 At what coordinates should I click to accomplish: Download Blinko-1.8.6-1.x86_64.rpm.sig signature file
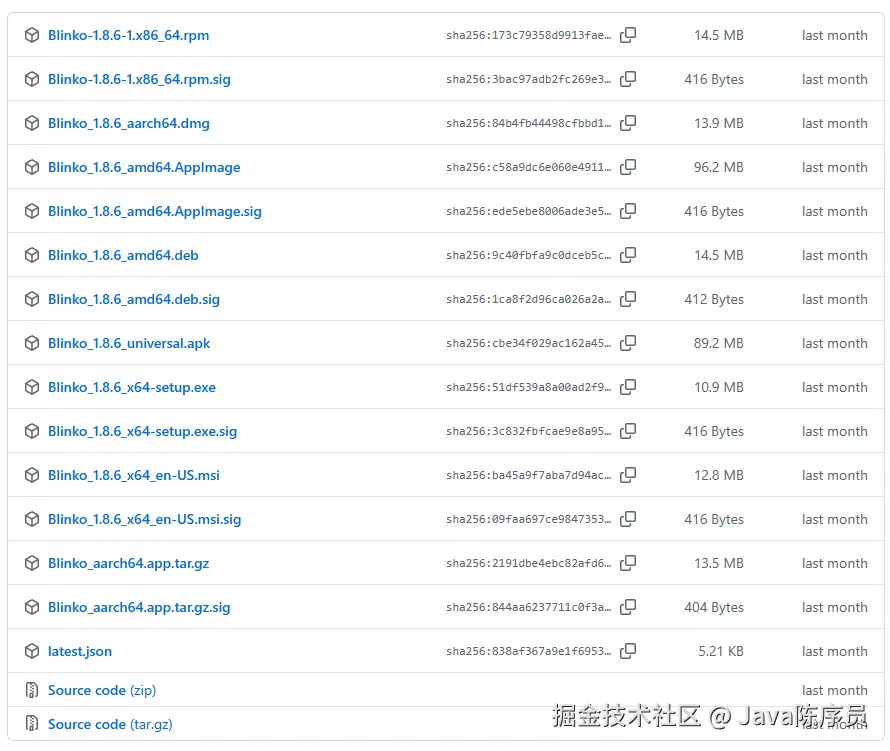tap(139, 79)
